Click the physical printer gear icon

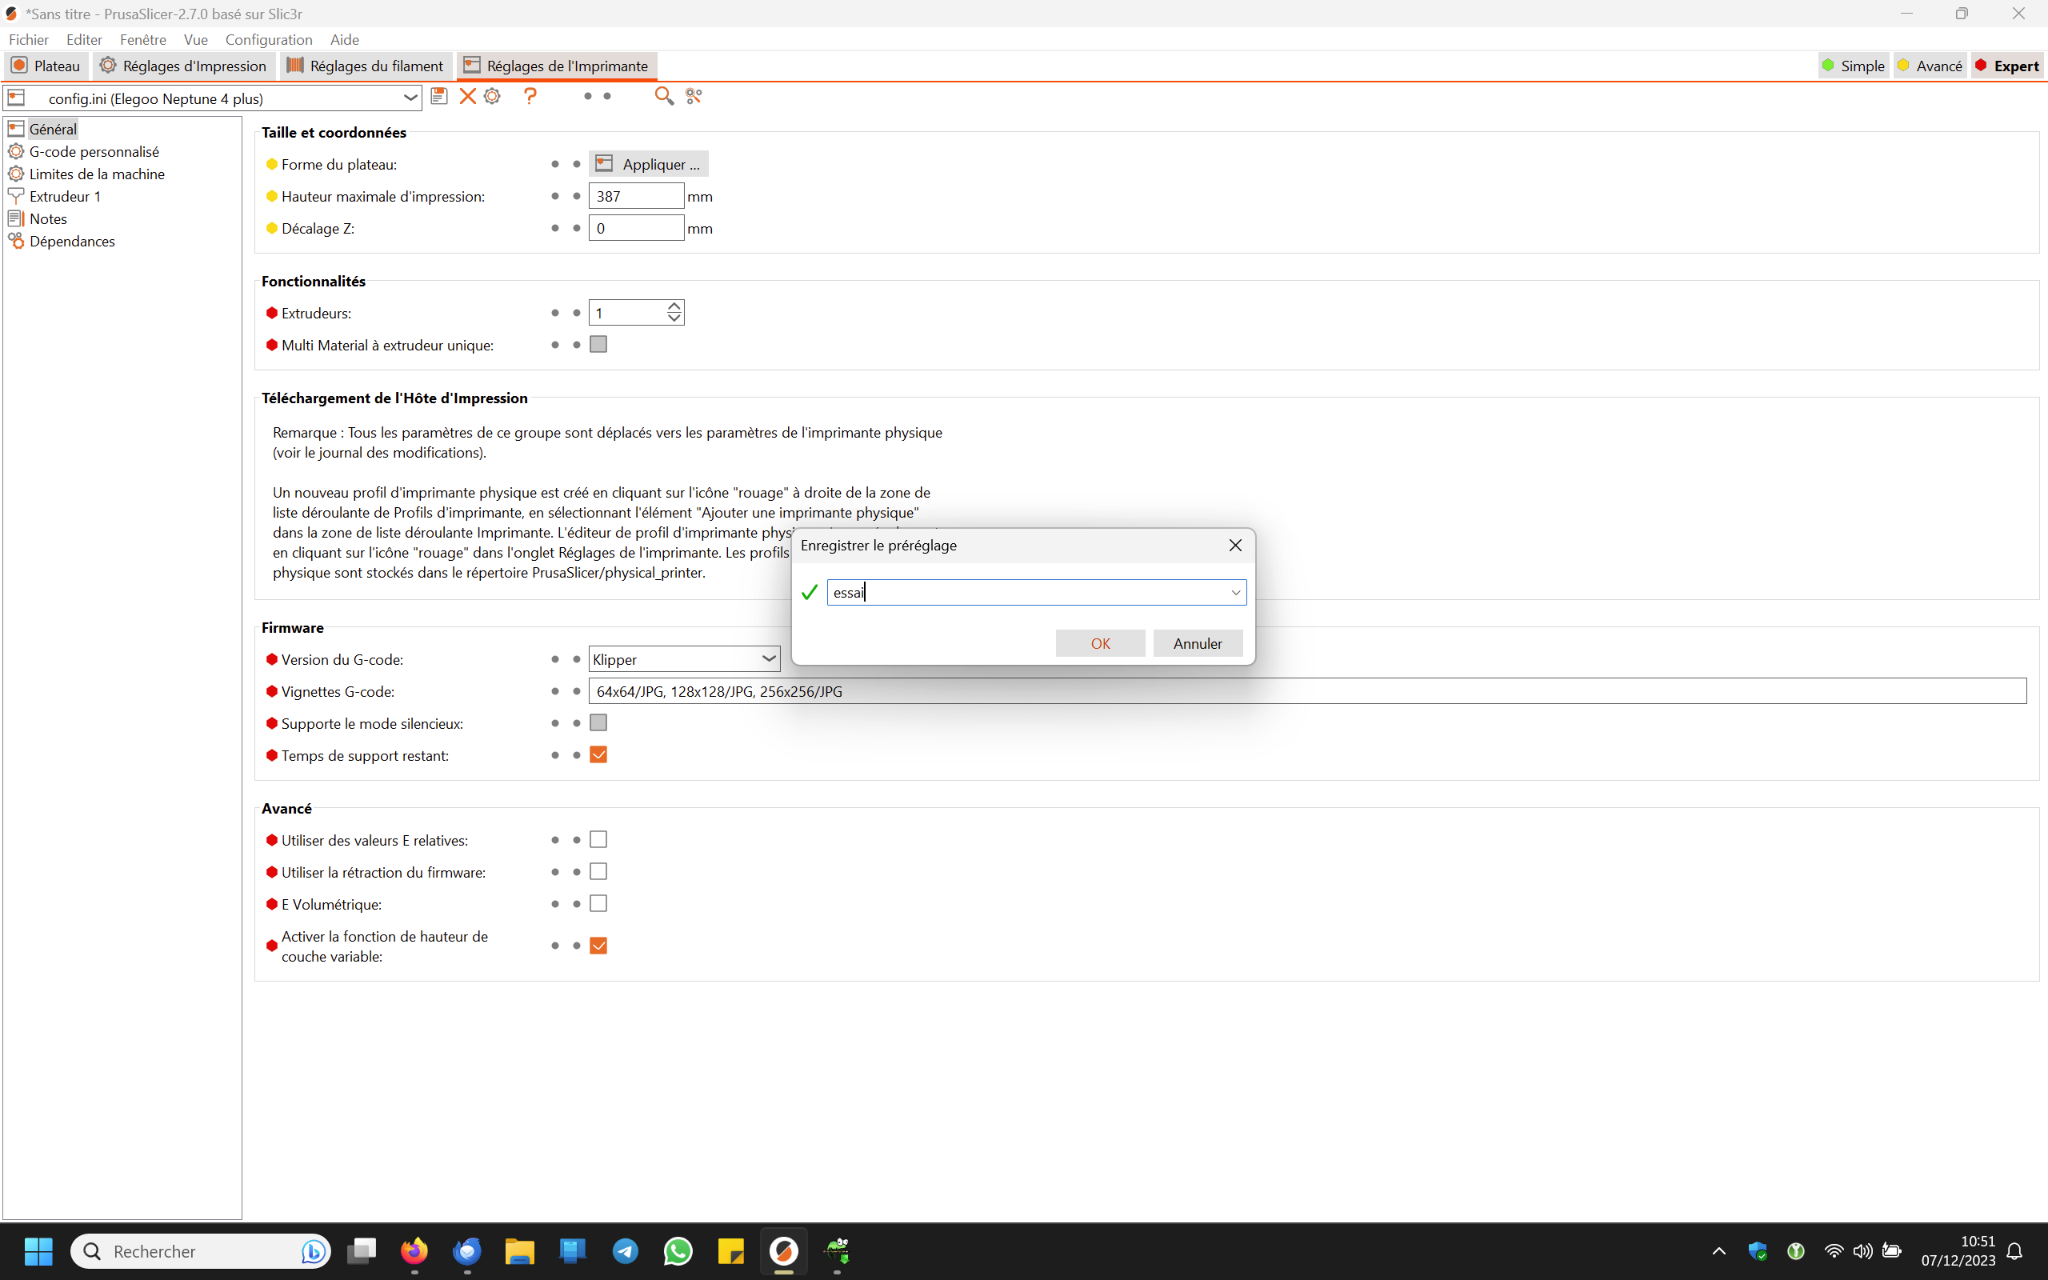(x=492, y=96)
